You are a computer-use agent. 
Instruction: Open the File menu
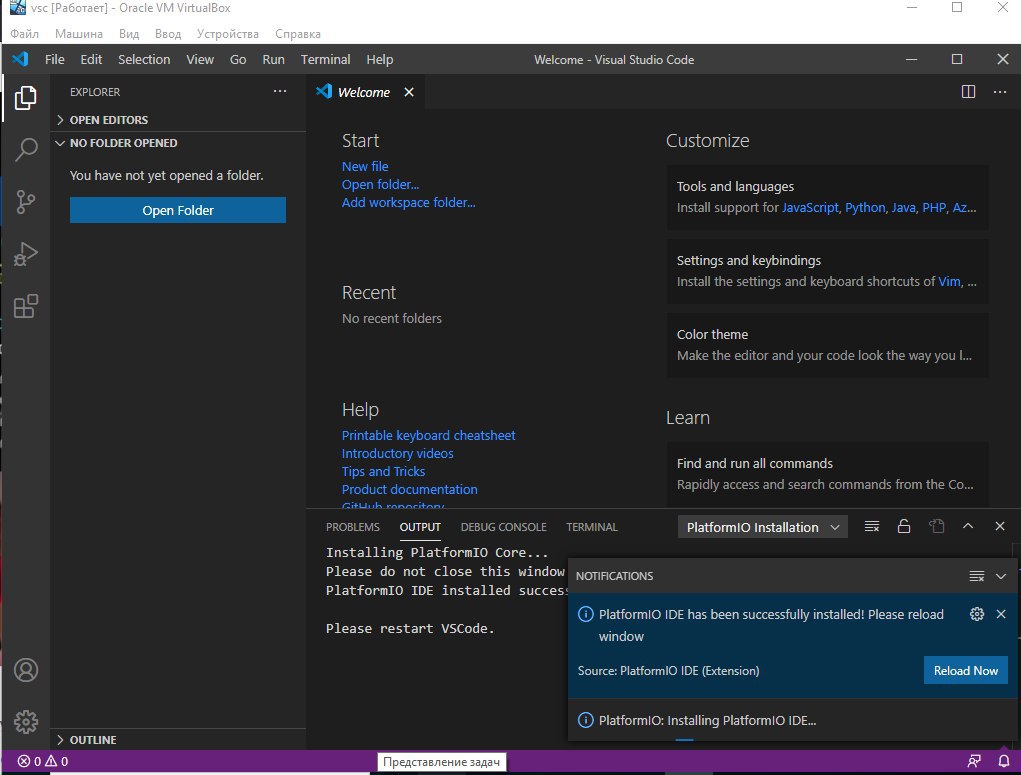click(x=55, y=59)
